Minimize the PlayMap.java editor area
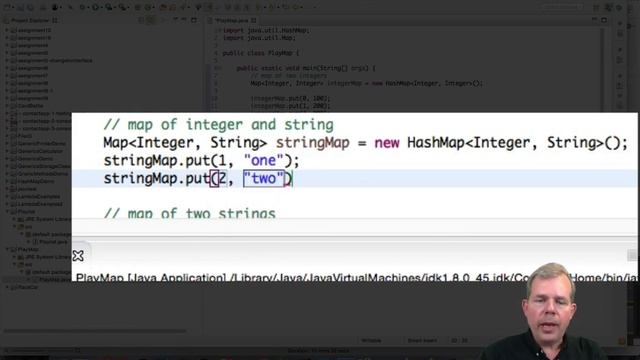Screen dimensions: 640x360 click(x=595, y=20)
